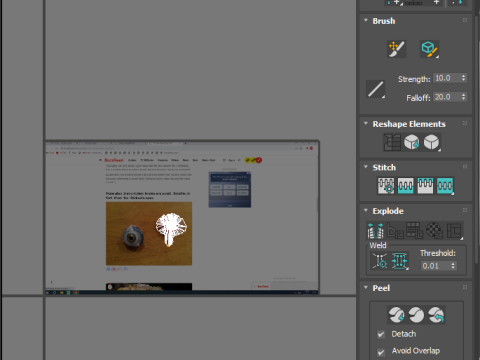Viewport: 480px width, 360px height.
Task: Click the Falloff spinner arrows
Action: pyautogui.click(x=464, y=97)
